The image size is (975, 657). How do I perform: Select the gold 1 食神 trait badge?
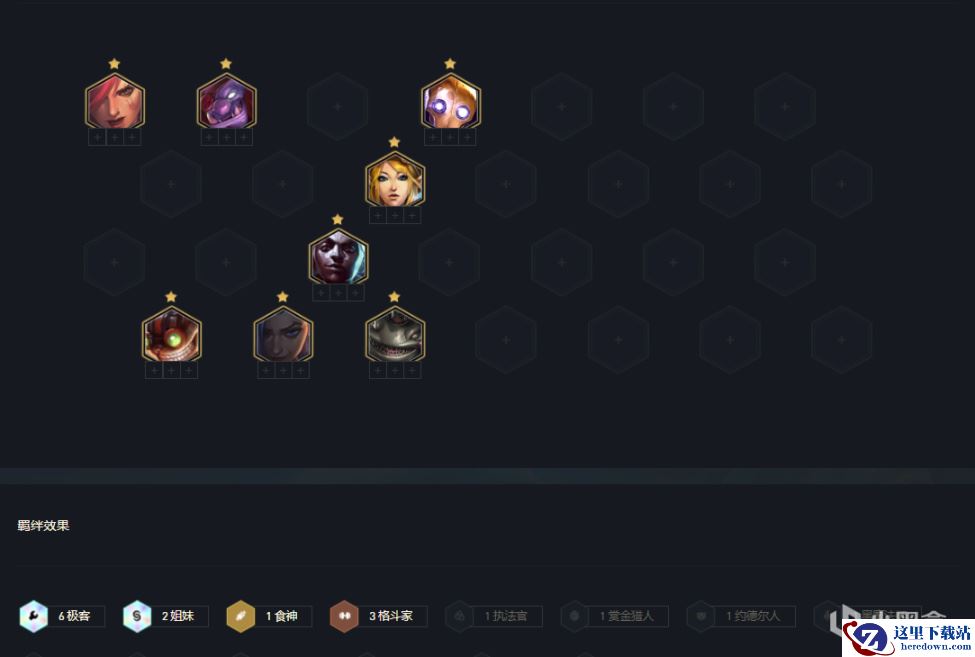click(x=269, y=616)
